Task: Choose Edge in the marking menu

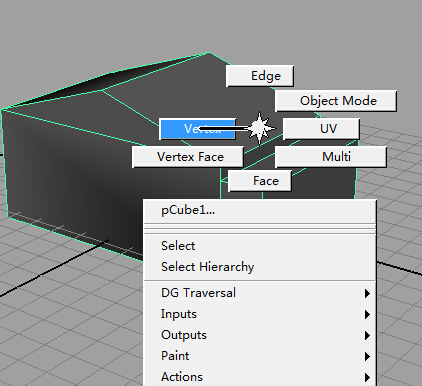Action: 260,76
